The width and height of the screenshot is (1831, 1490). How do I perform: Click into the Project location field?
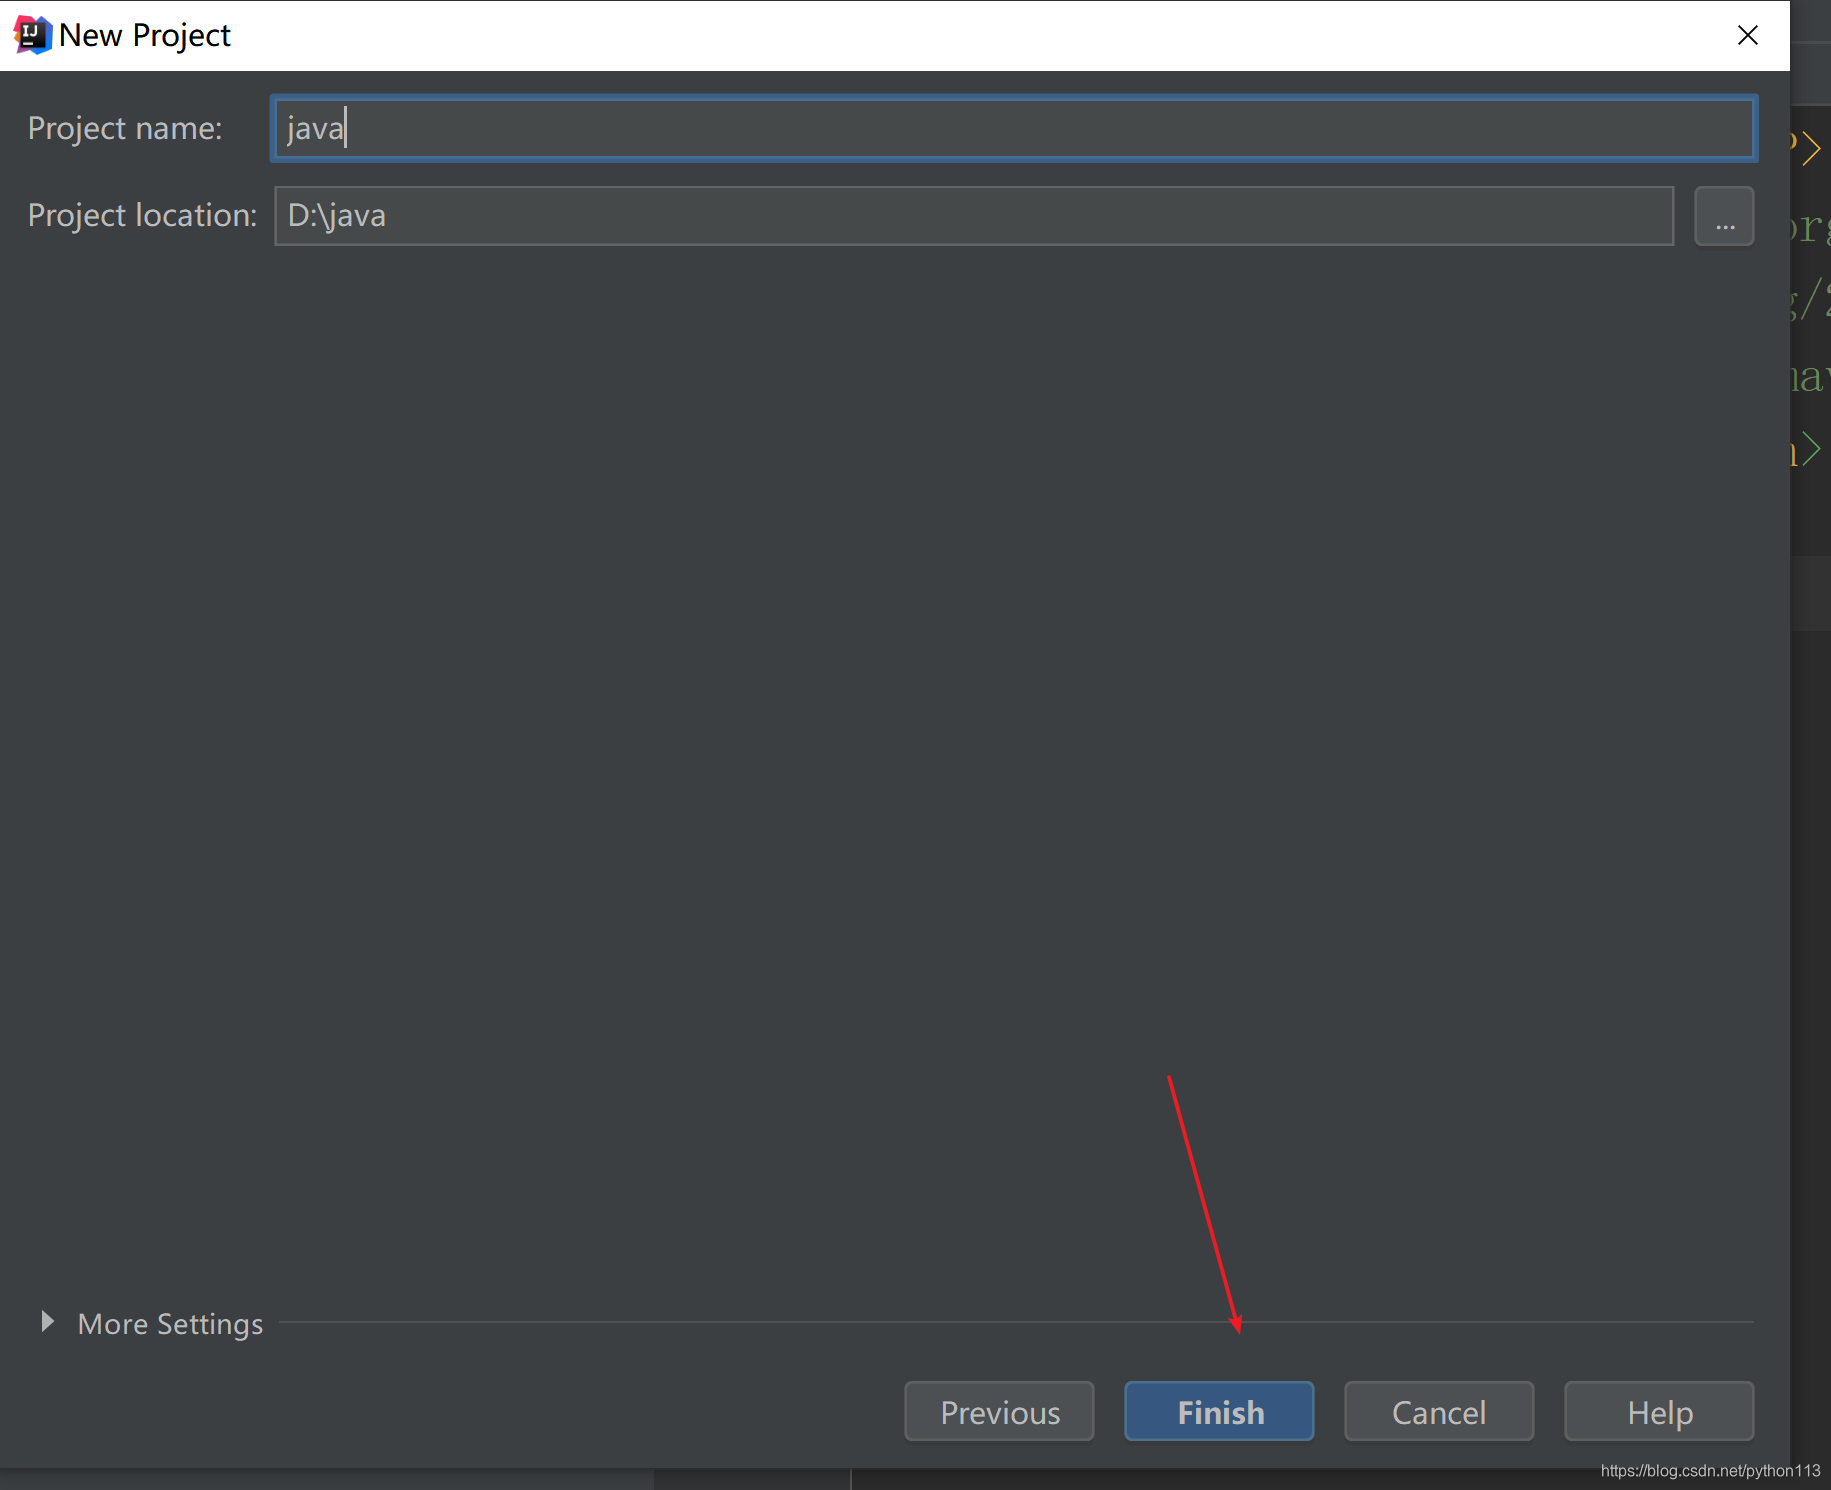974,216
